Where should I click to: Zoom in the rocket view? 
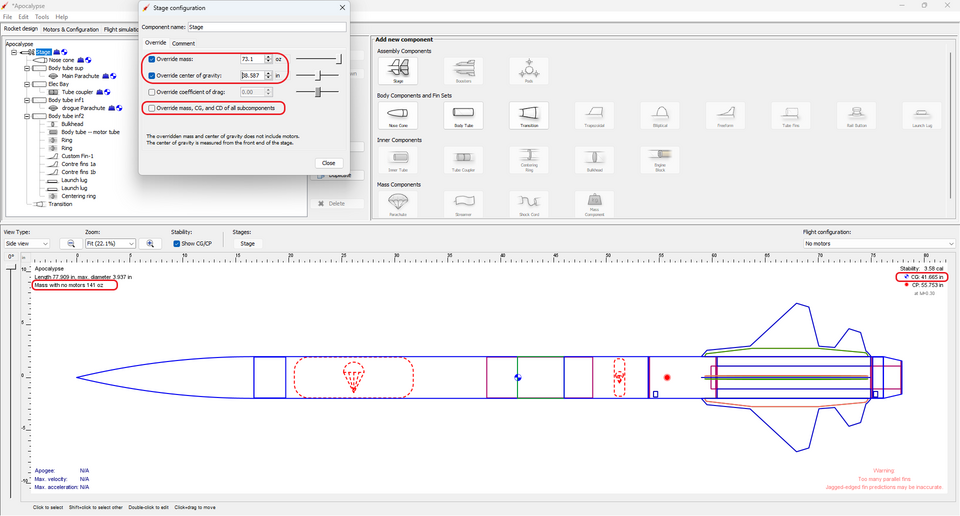tap(150, 244)
